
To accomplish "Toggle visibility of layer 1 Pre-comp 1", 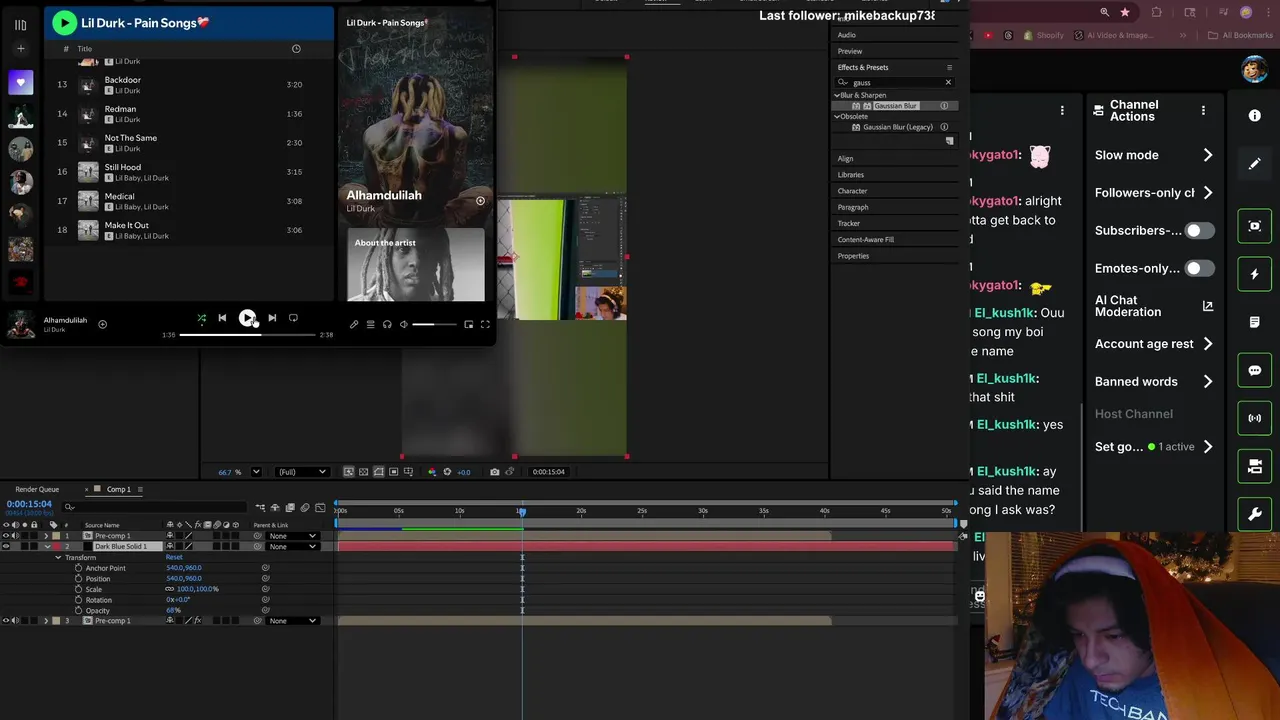I will (6, 536).
